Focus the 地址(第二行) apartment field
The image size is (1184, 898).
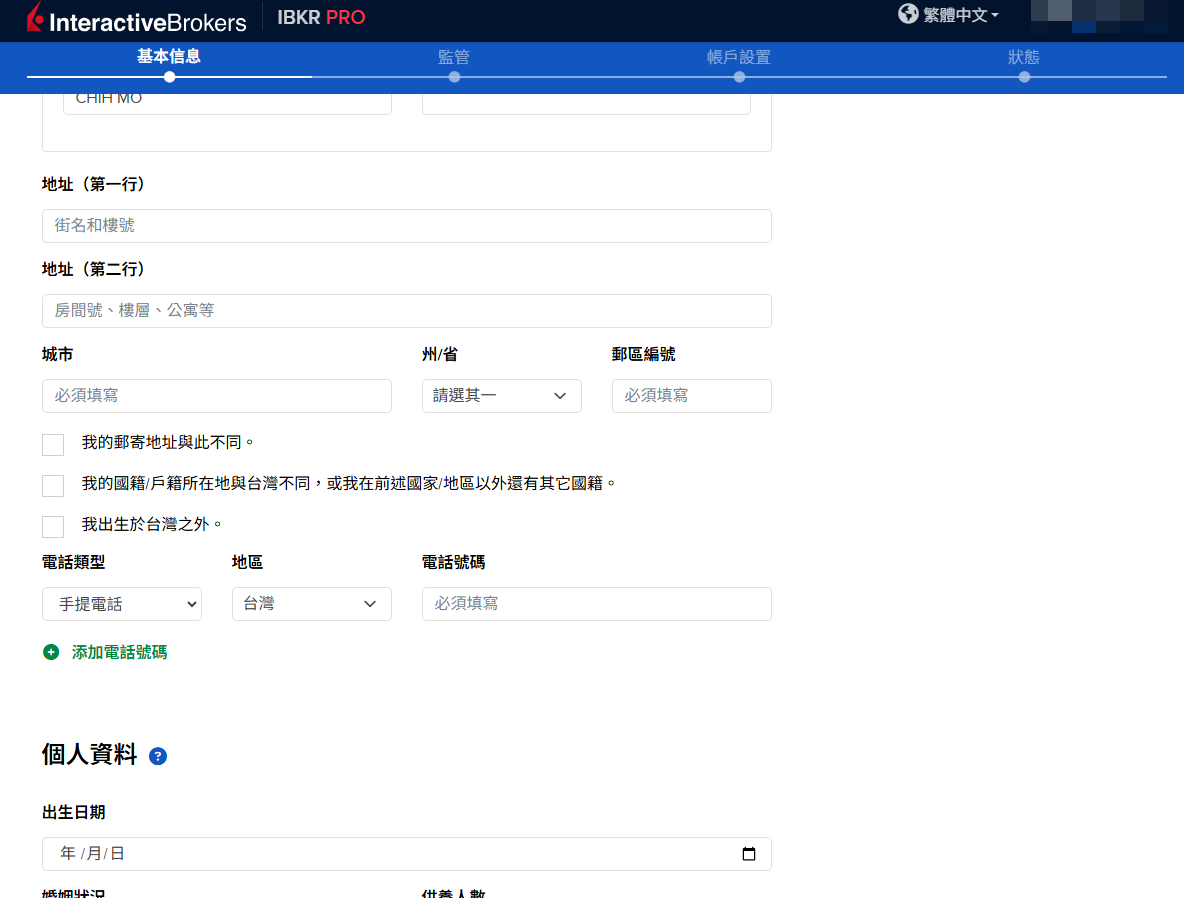[406, 311]
